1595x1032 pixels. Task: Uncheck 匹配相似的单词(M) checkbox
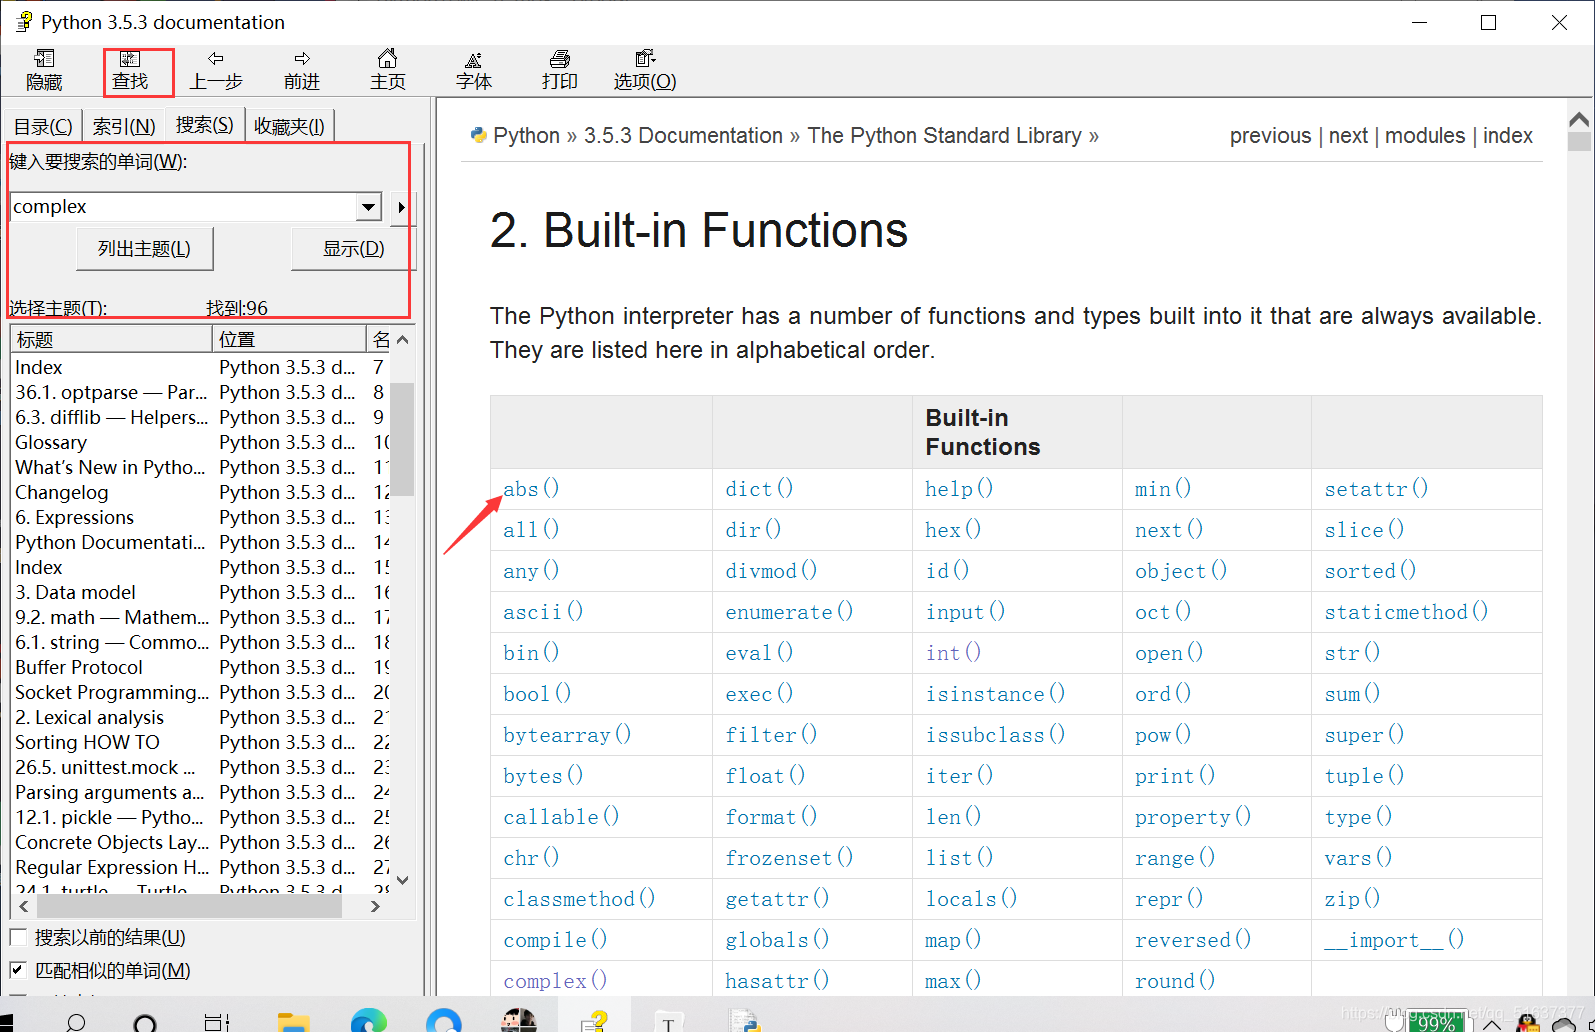pyautogui.click(x=18, y=970)
